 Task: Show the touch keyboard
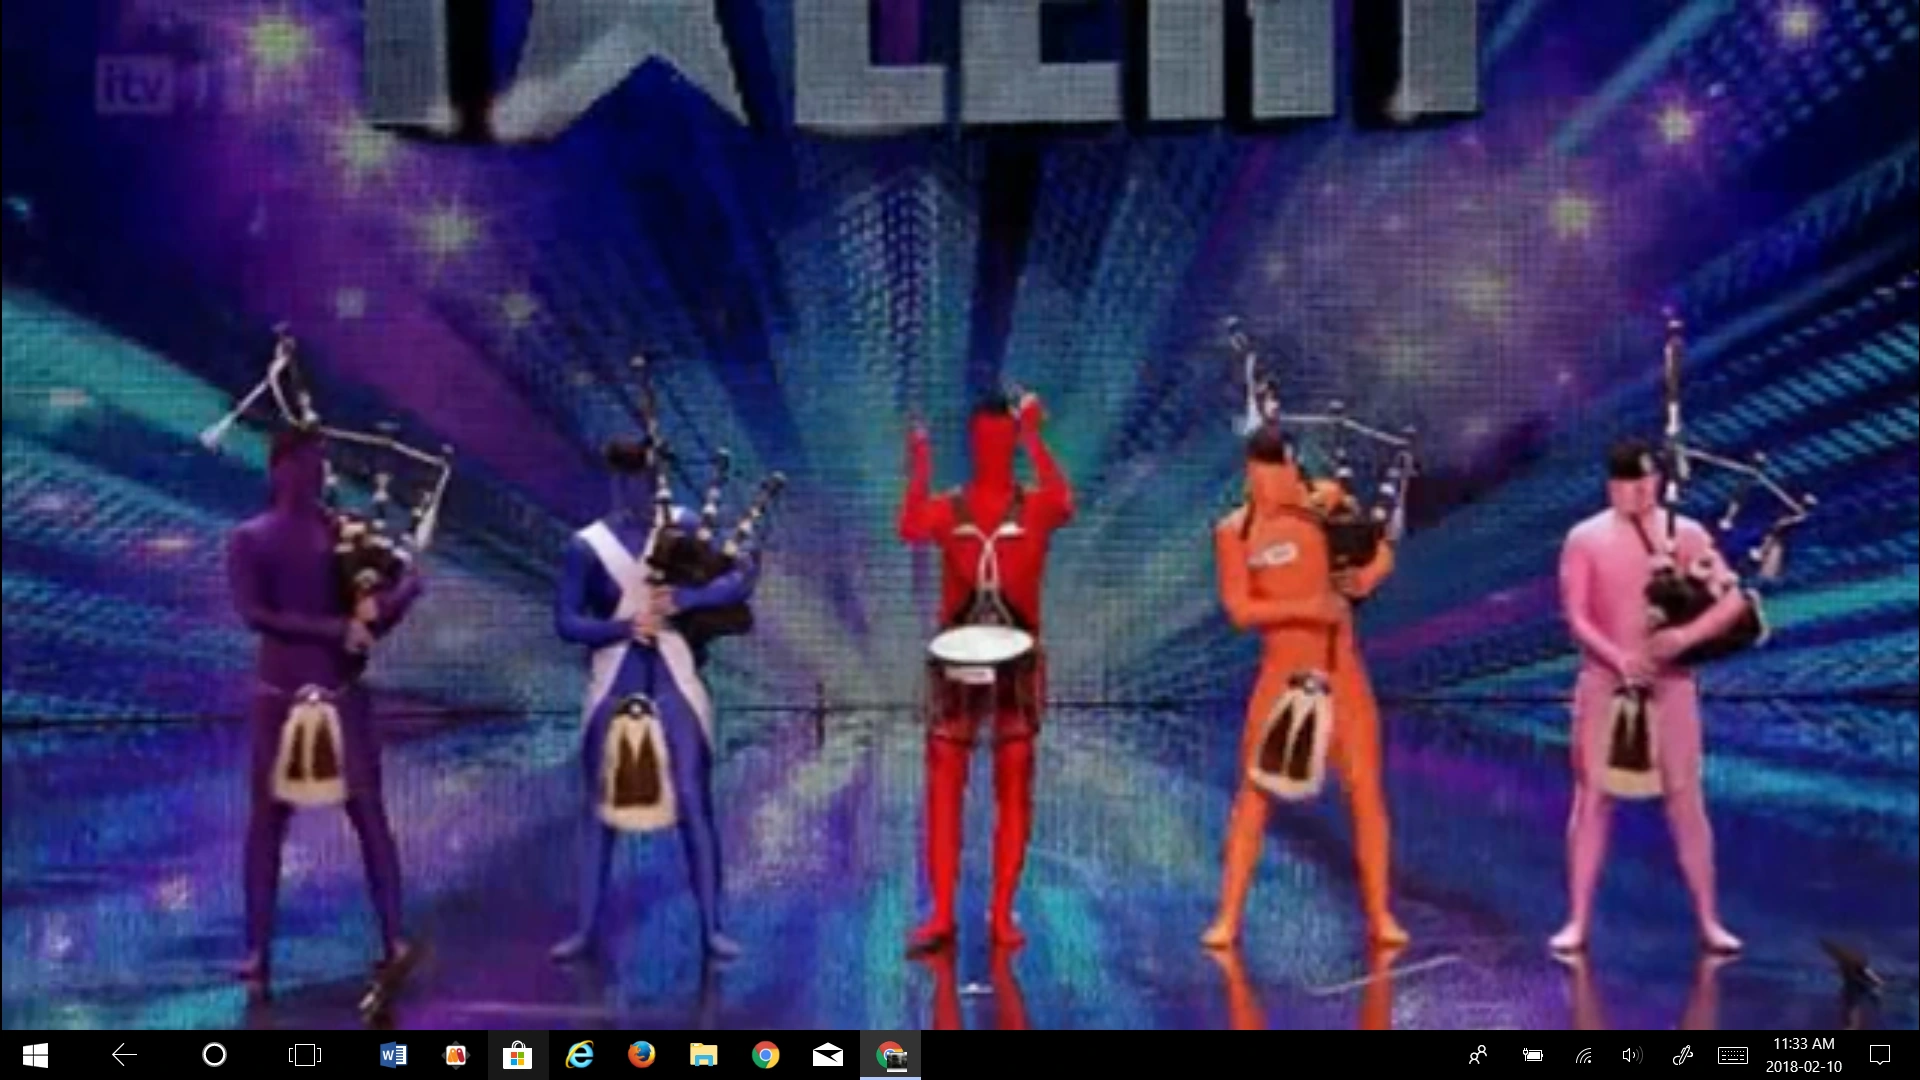(1732, 1055)
